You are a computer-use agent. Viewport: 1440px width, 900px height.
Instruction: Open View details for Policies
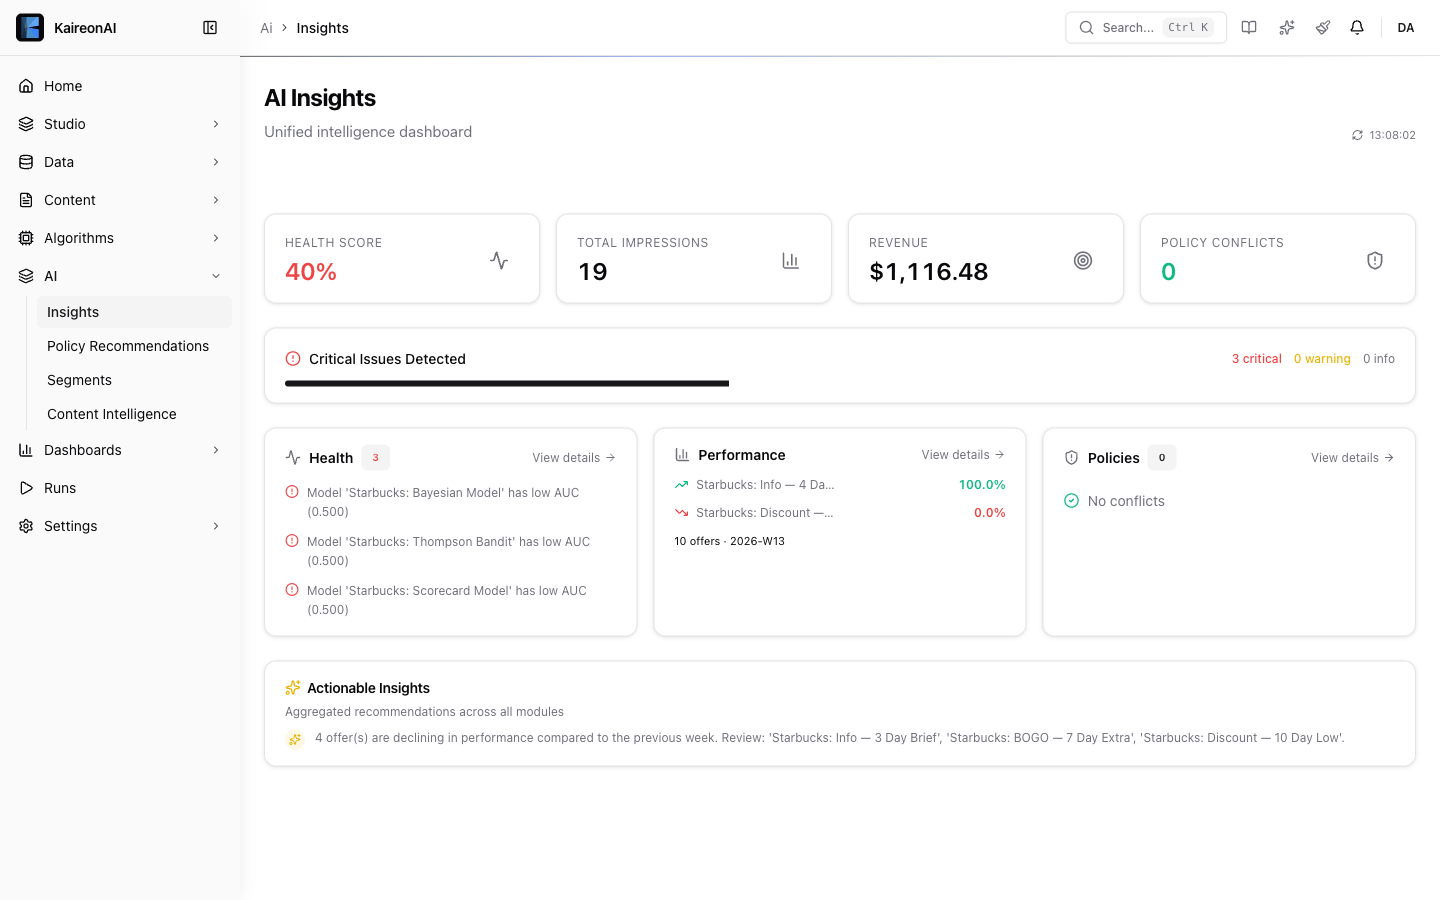[x=1352, y=457]
